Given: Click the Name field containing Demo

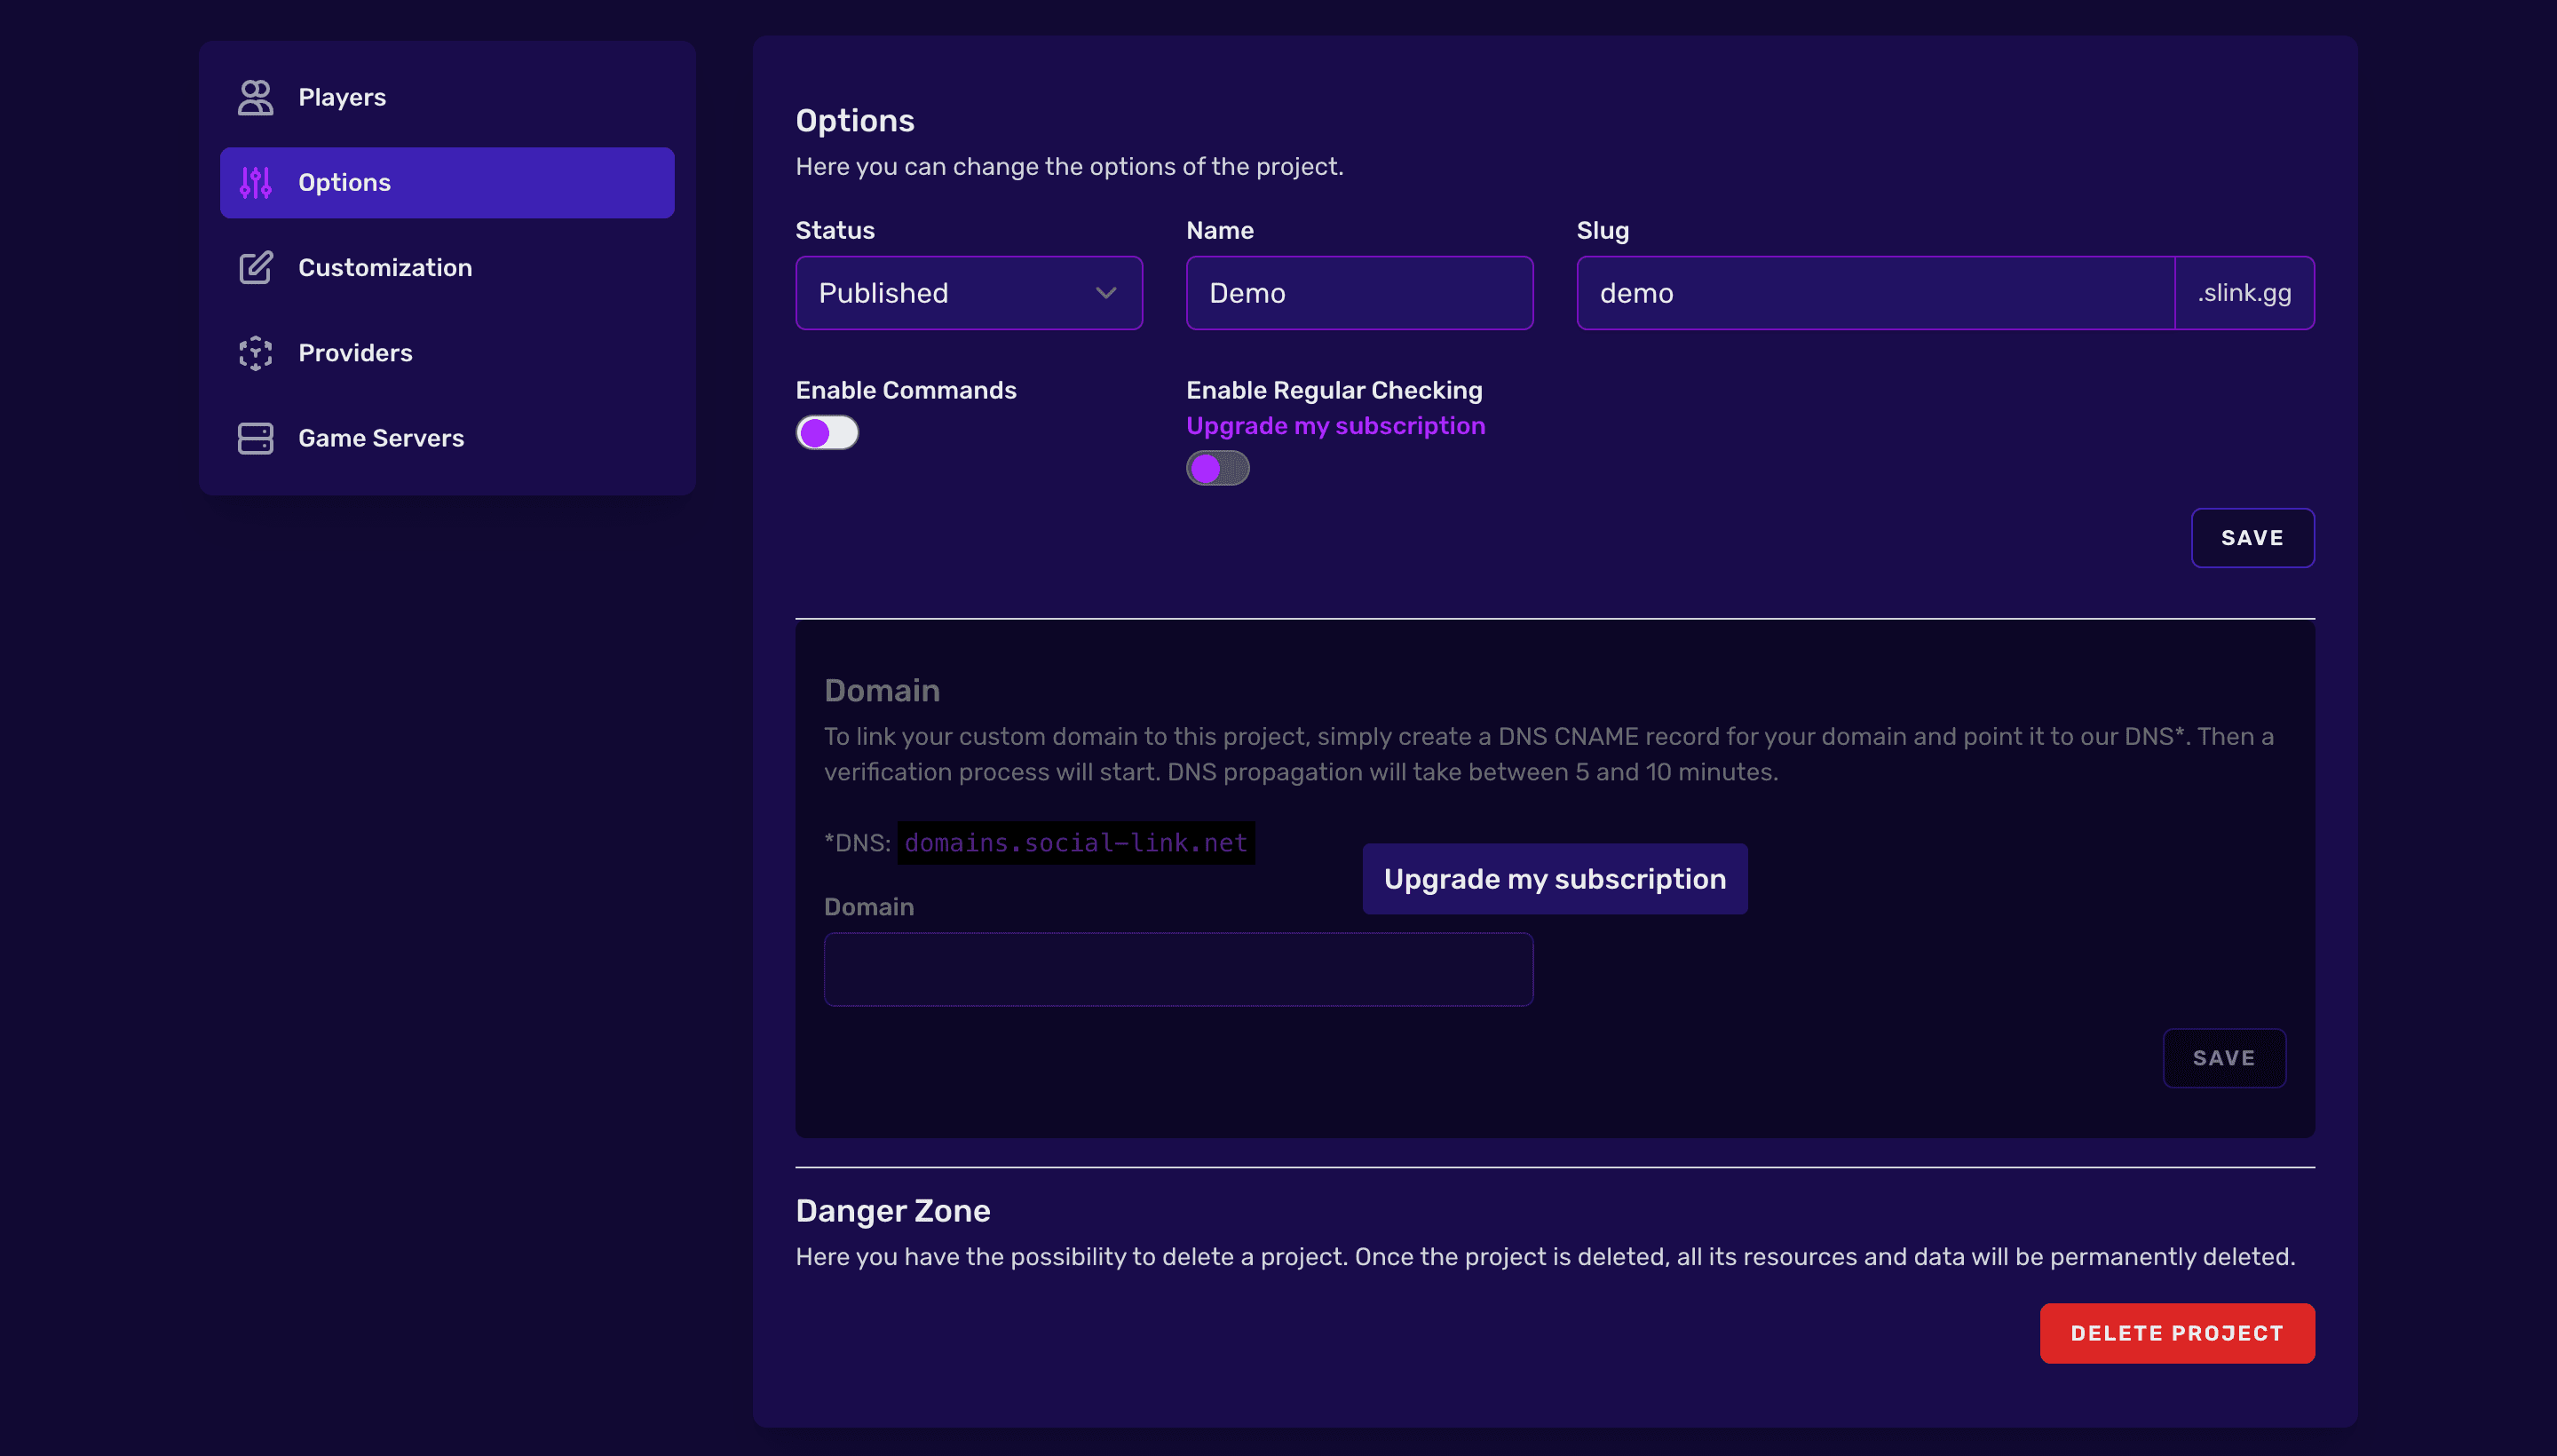Looking at the screenshot, I should point(1358,292).
